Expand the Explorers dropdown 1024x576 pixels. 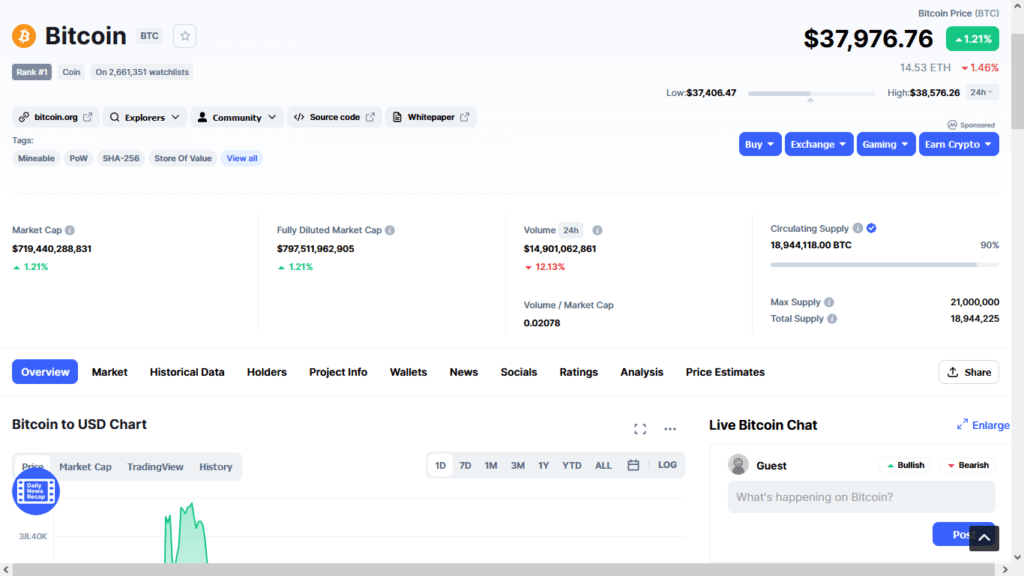click(145, 117)
